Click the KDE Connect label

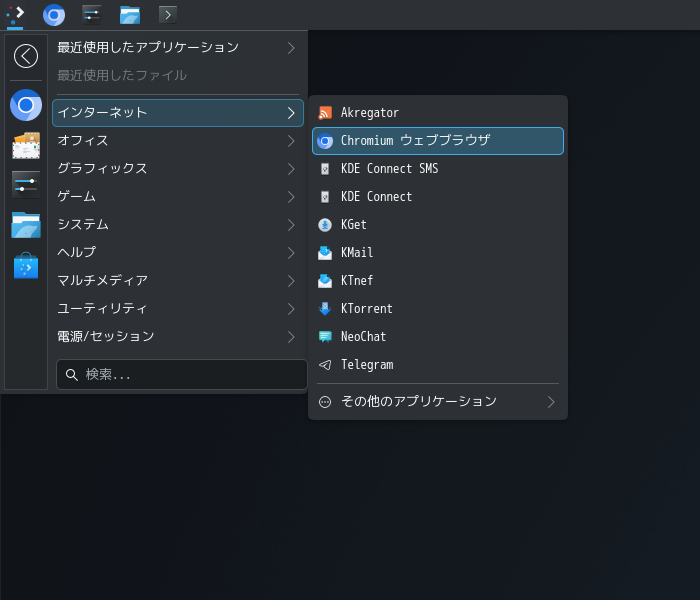point(376,197)
